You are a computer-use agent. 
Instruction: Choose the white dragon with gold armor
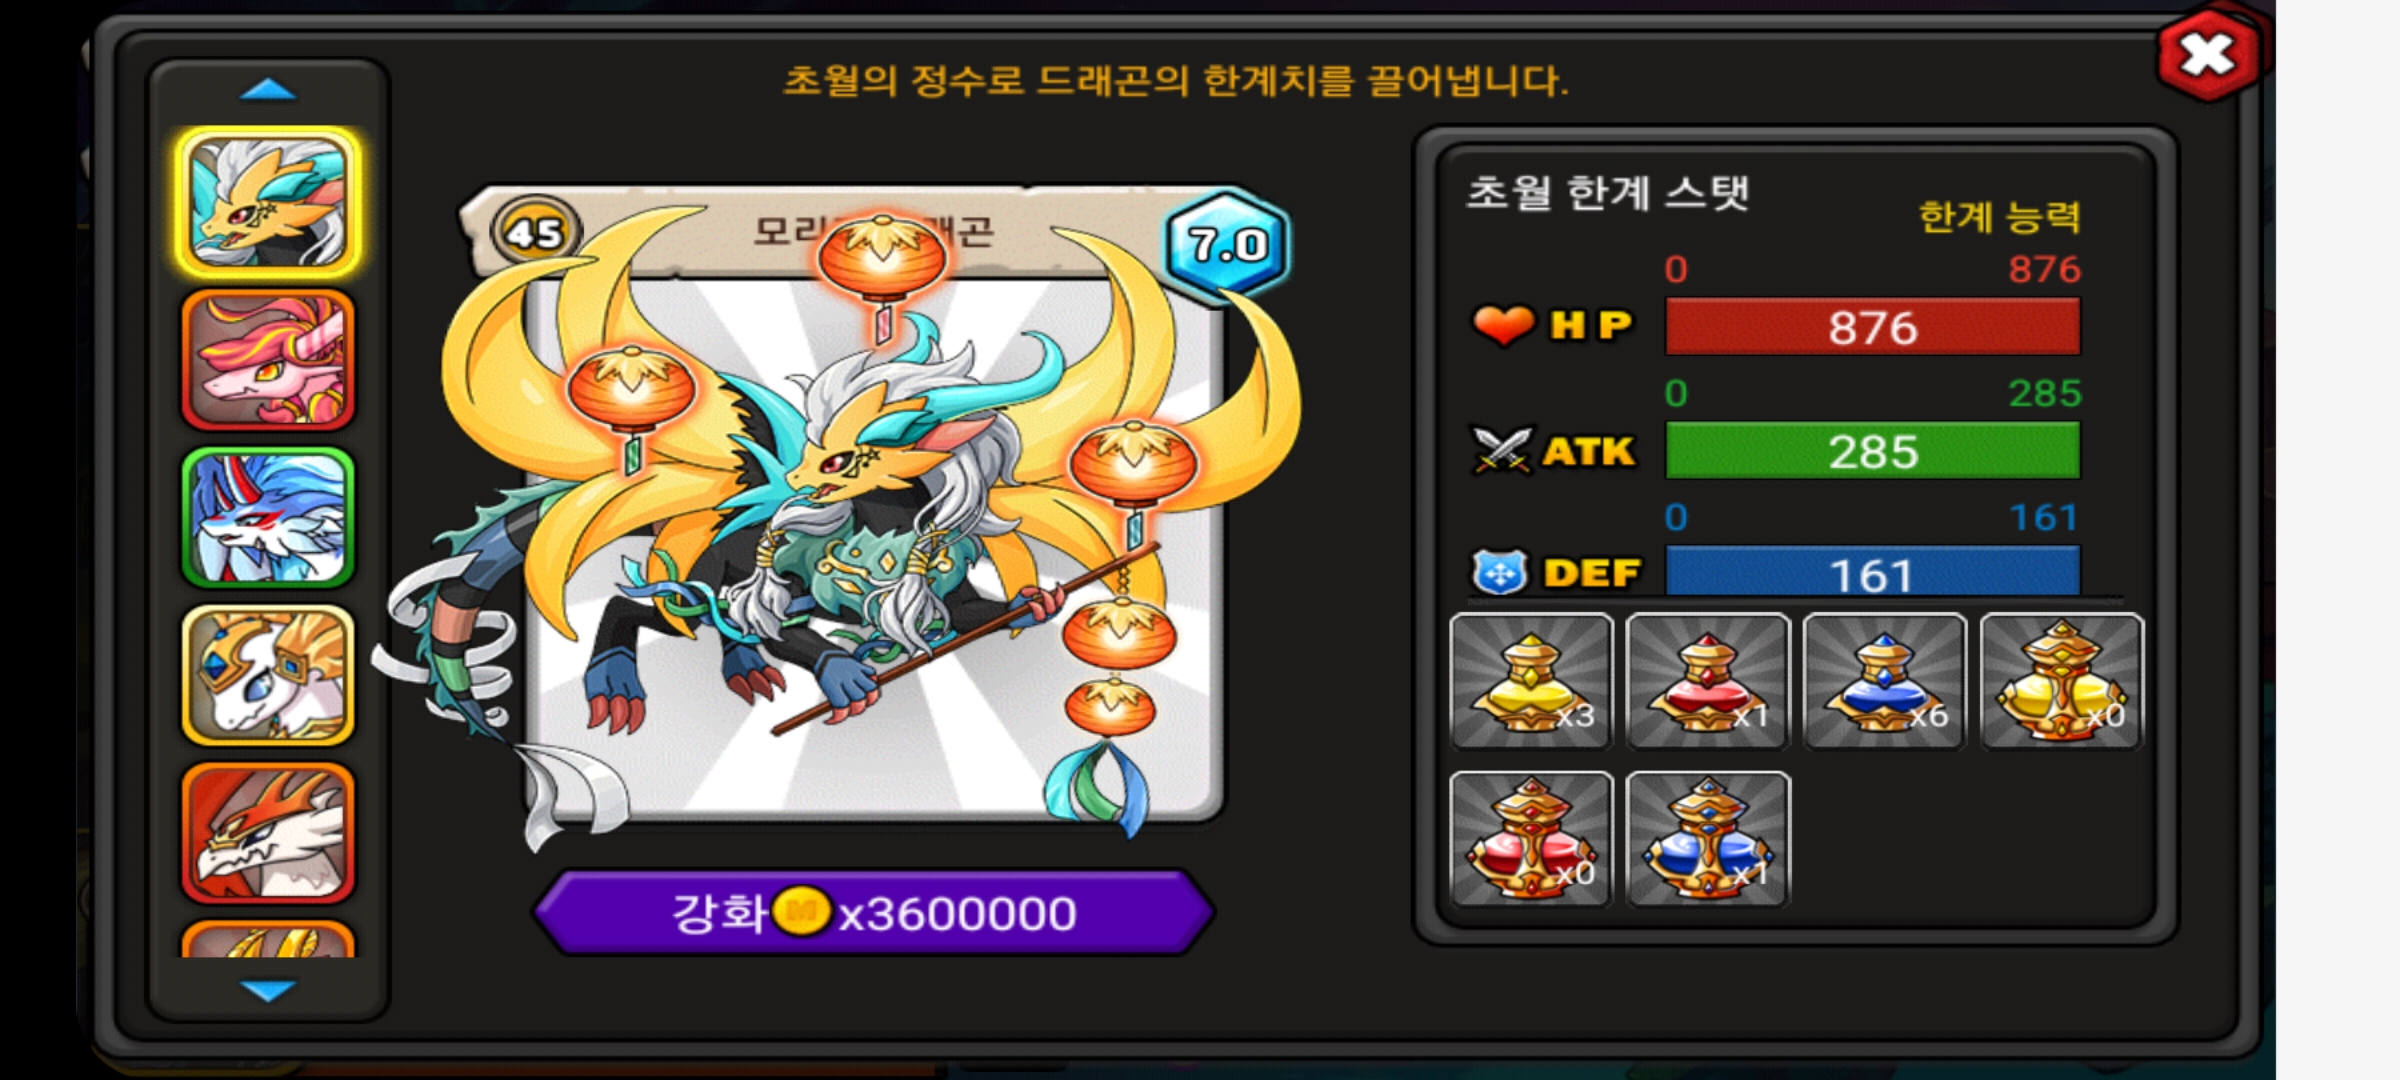[x=268, y=675]
